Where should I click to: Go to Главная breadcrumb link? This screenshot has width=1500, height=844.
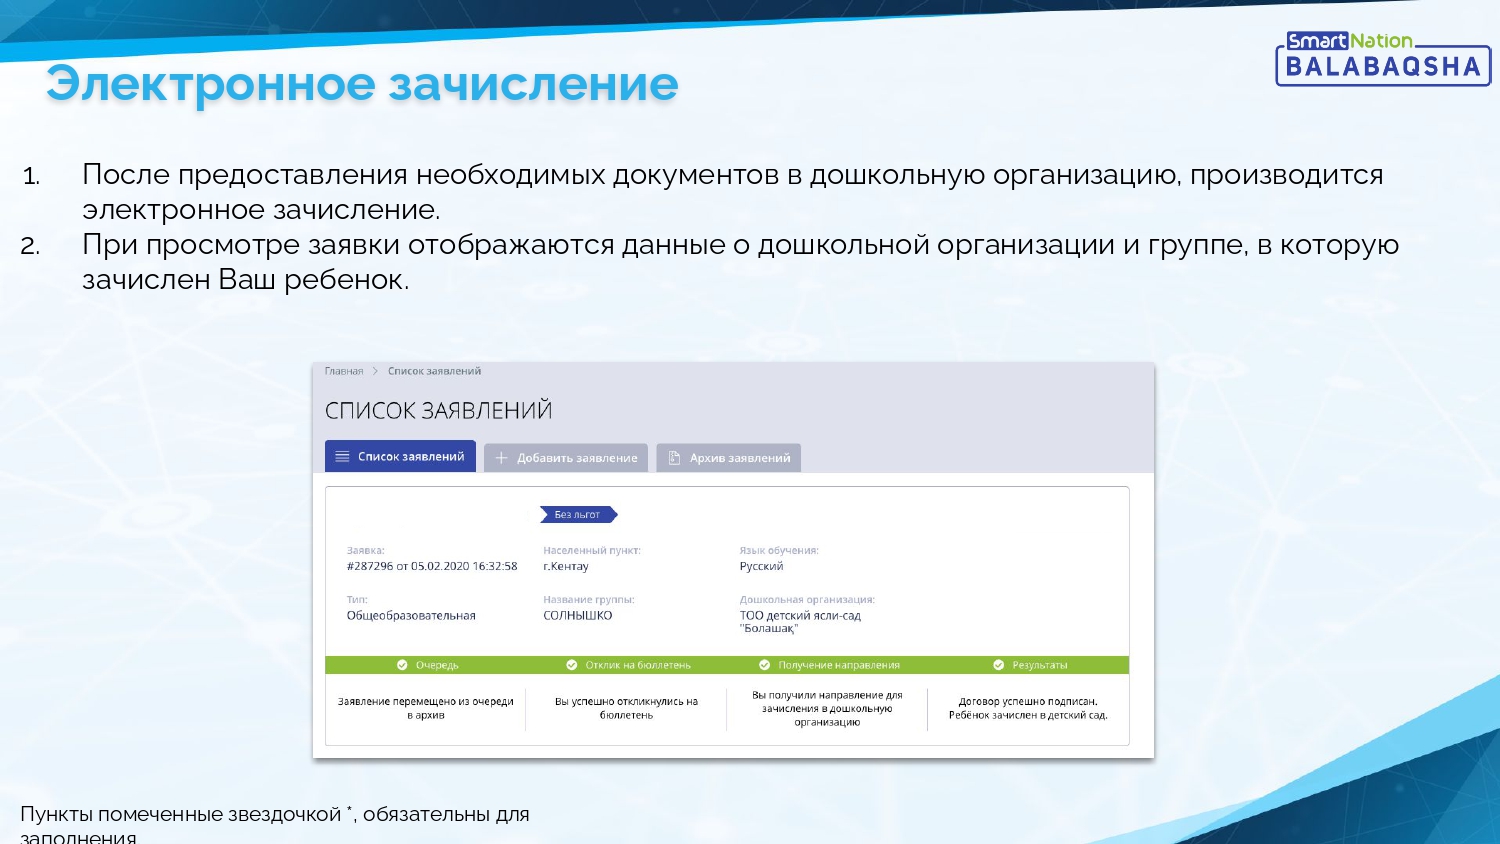(x=344, y=371)
